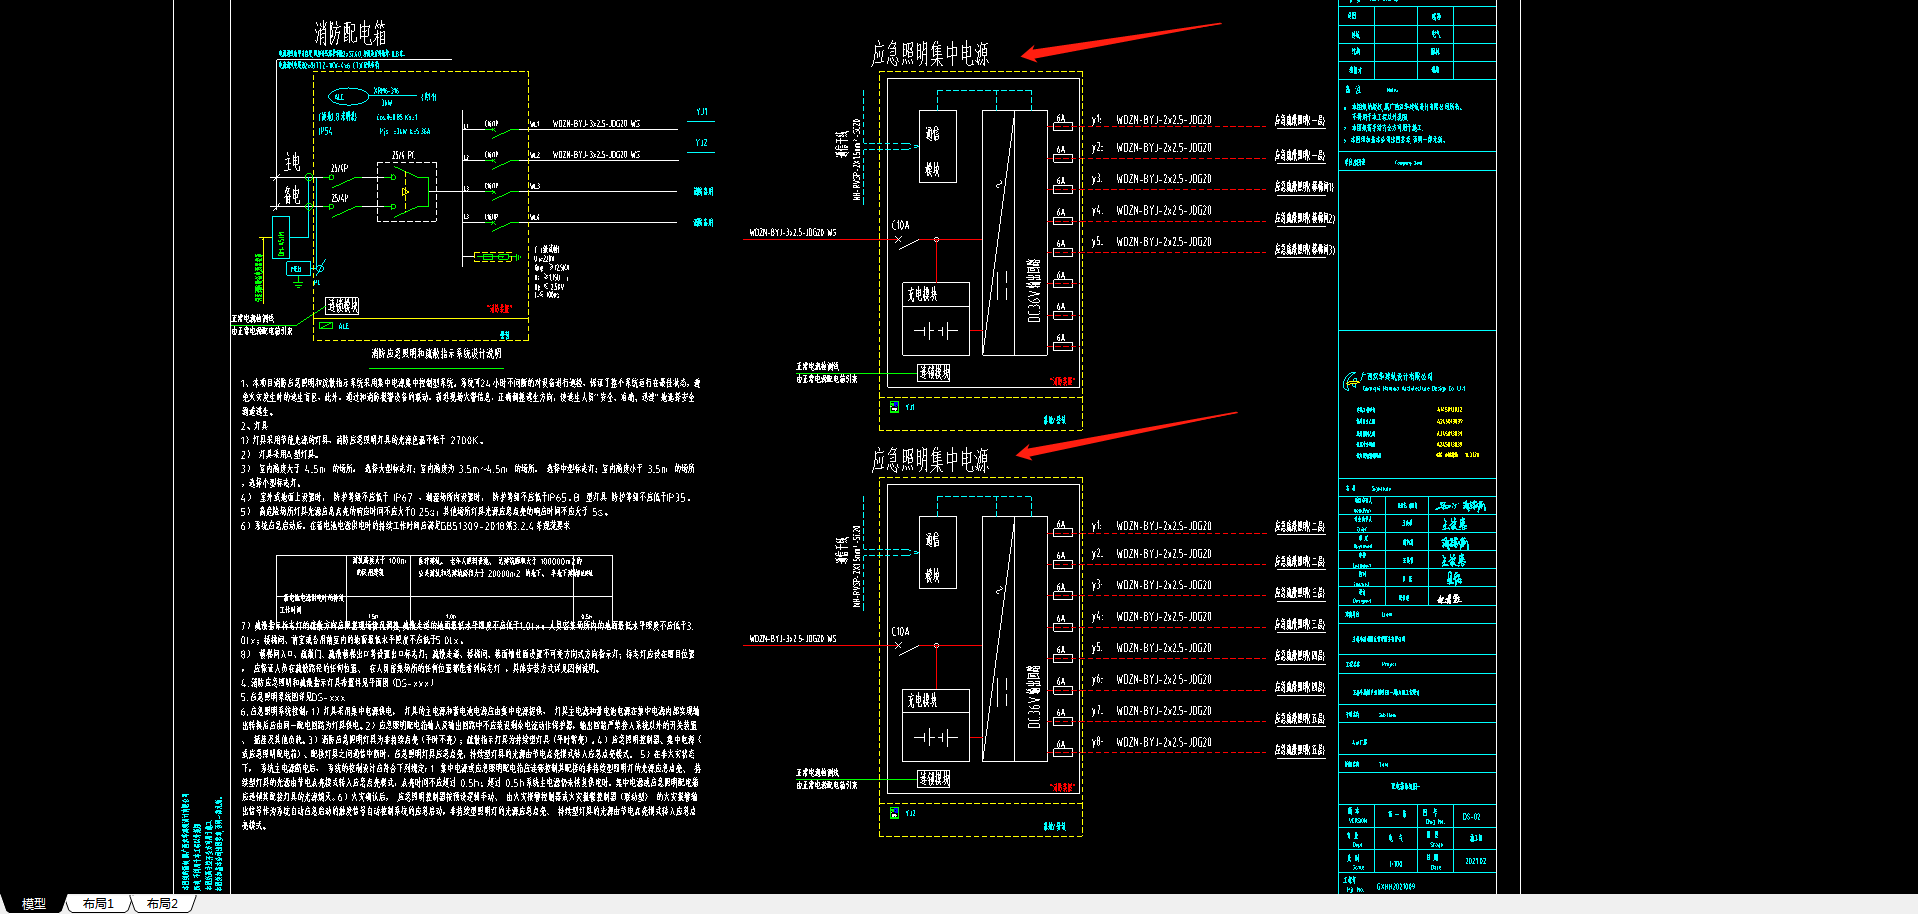
Task: Select drawing number DS-02 in title block
Action: (x=1472, y=817)
